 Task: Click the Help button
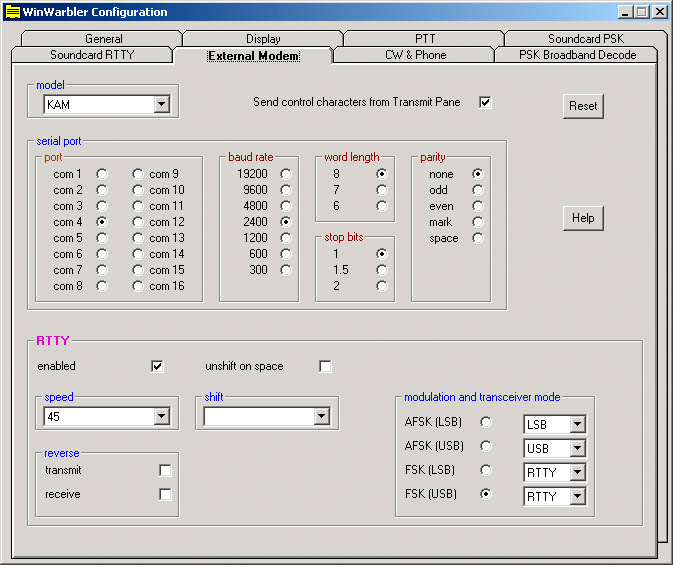583,218
